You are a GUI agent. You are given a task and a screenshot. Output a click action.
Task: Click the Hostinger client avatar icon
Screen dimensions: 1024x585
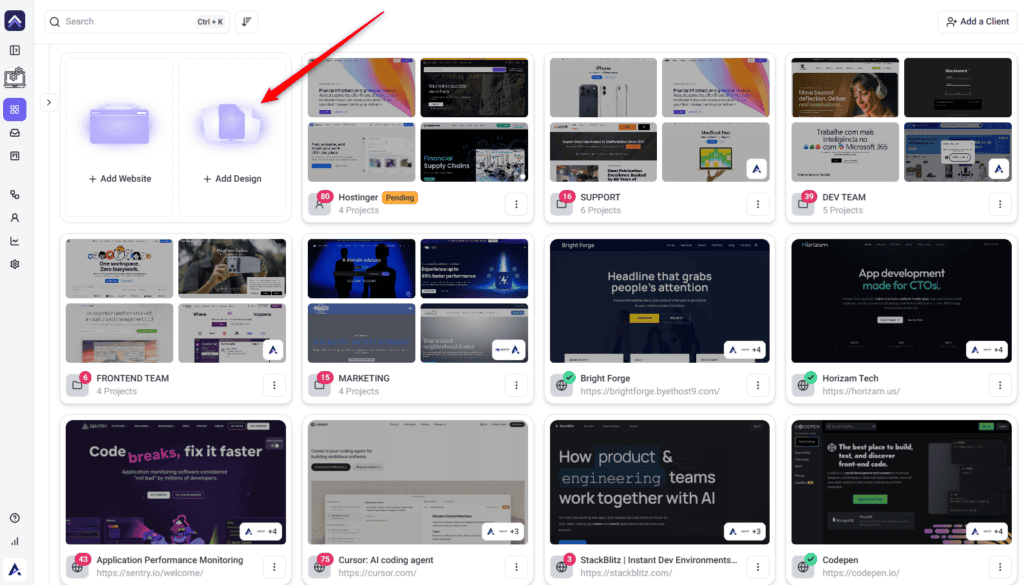pyautogui.click(x=319, y=204)
